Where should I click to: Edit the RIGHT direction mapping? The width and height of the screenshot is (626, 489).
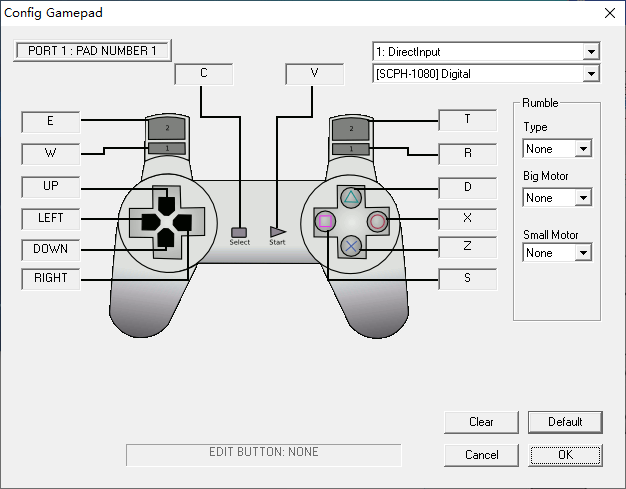tap(51, 279)
